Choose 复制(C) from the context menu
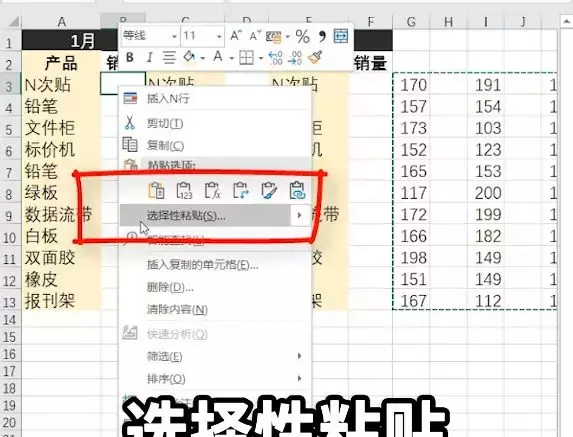The width and height of the screenshot is (573, 437). point(216,145)
